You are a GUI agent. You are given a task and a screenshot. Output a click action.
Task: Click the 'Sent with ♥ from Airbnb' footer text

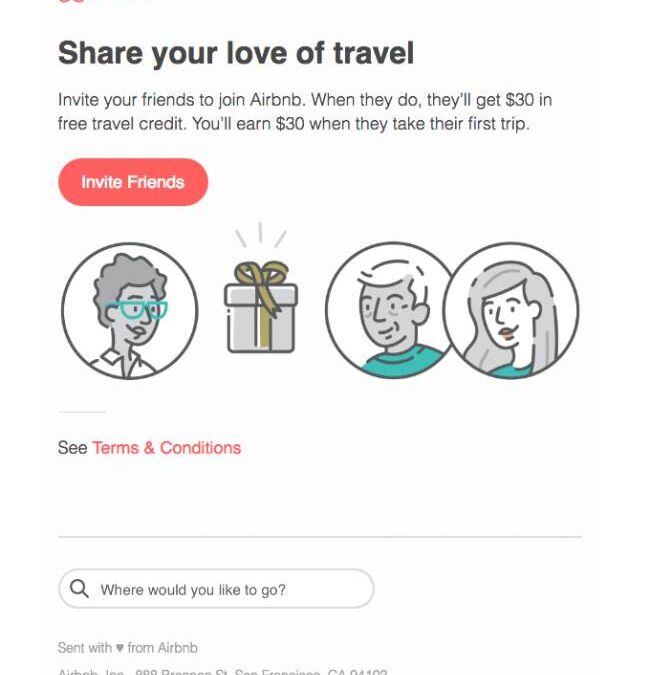coord(127,647)
